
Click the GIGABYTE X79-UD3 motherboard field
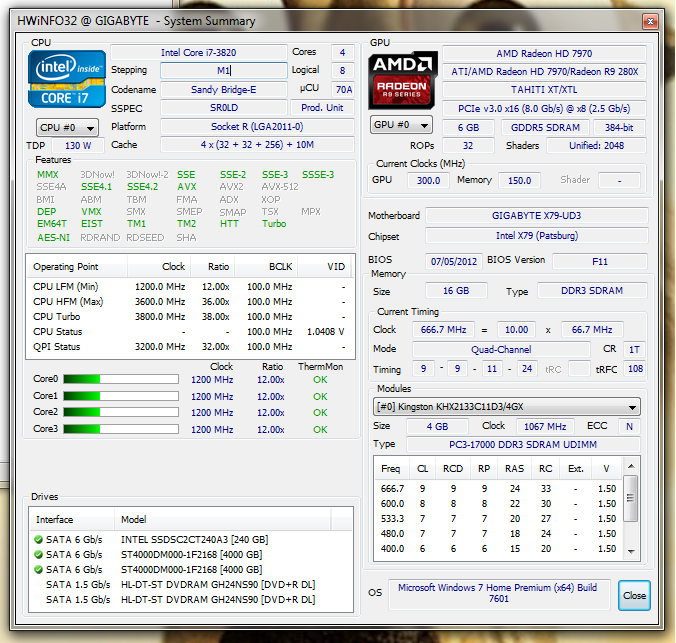pos(537,216)
